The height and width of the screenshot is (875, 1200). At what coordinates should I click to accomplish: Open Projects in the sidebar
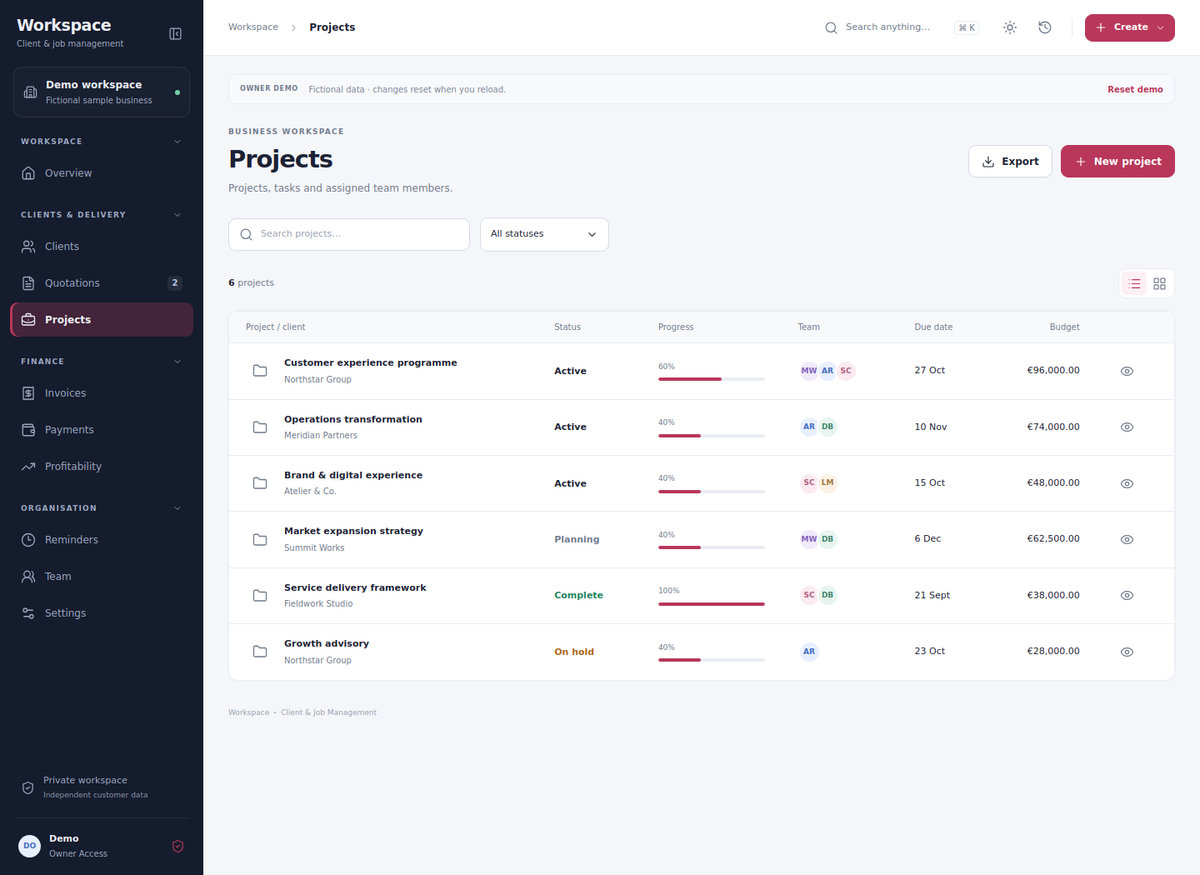102,320
